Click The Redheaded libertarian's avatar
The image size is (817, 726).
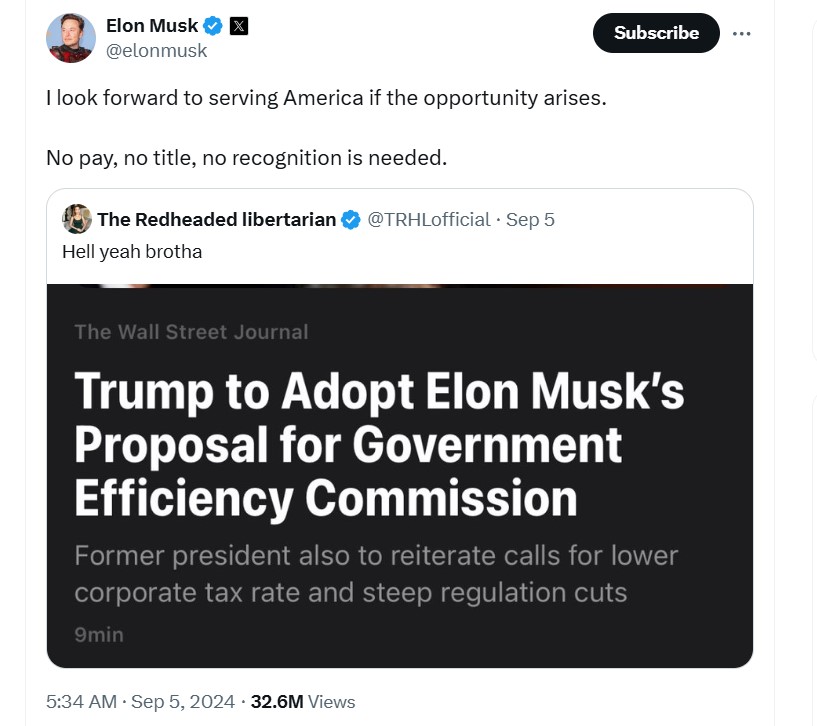[x=77, y=219]
